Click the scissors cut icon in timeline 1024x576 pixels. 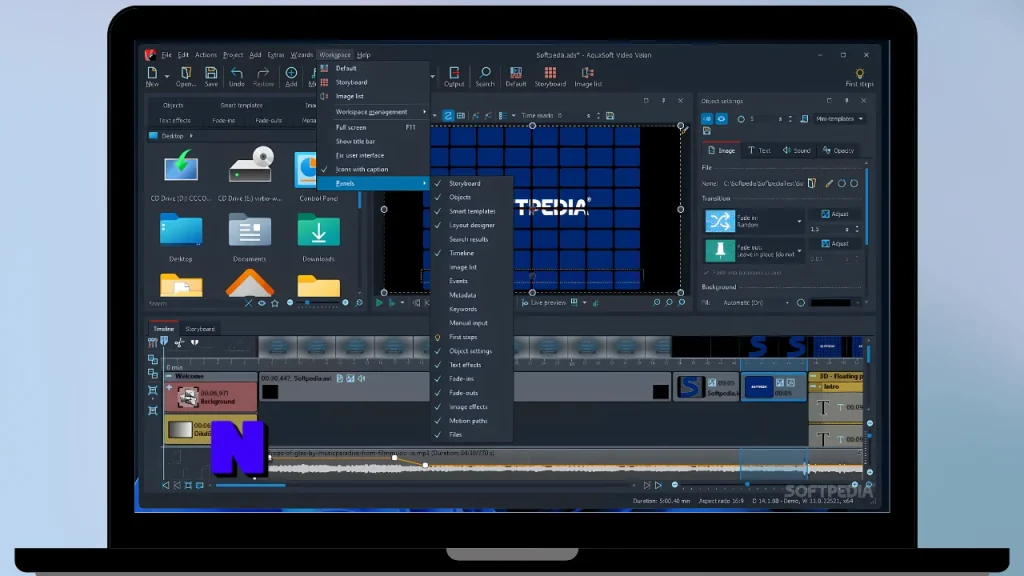(x=180, y=342)
